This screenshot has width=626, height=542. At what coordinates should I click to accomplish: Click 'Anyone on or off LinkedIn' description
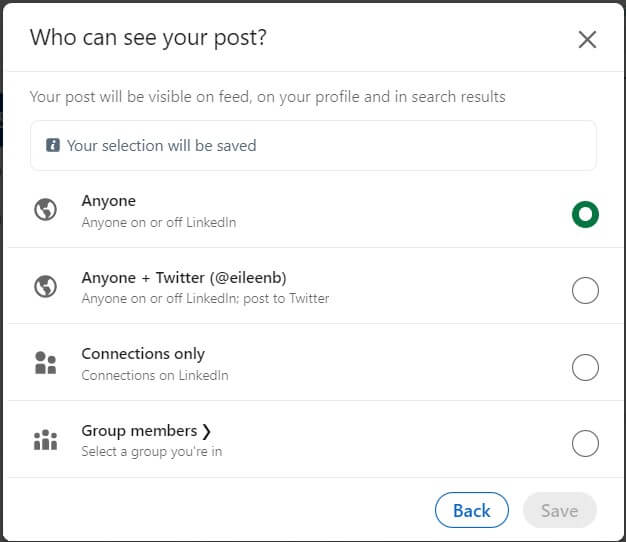click(158, 222)
